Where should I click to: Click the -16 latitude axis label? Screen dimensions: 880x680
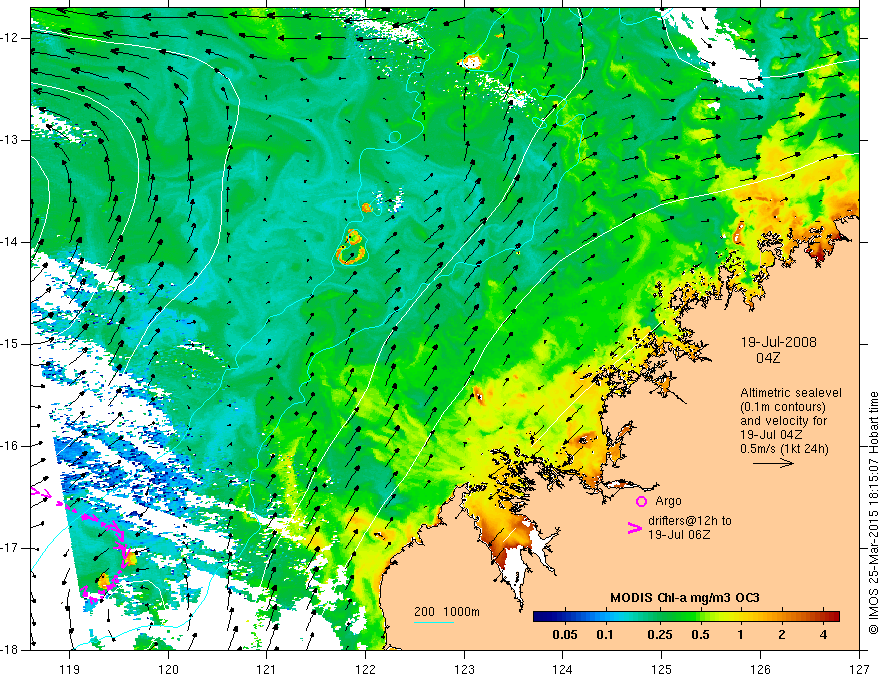11,446
